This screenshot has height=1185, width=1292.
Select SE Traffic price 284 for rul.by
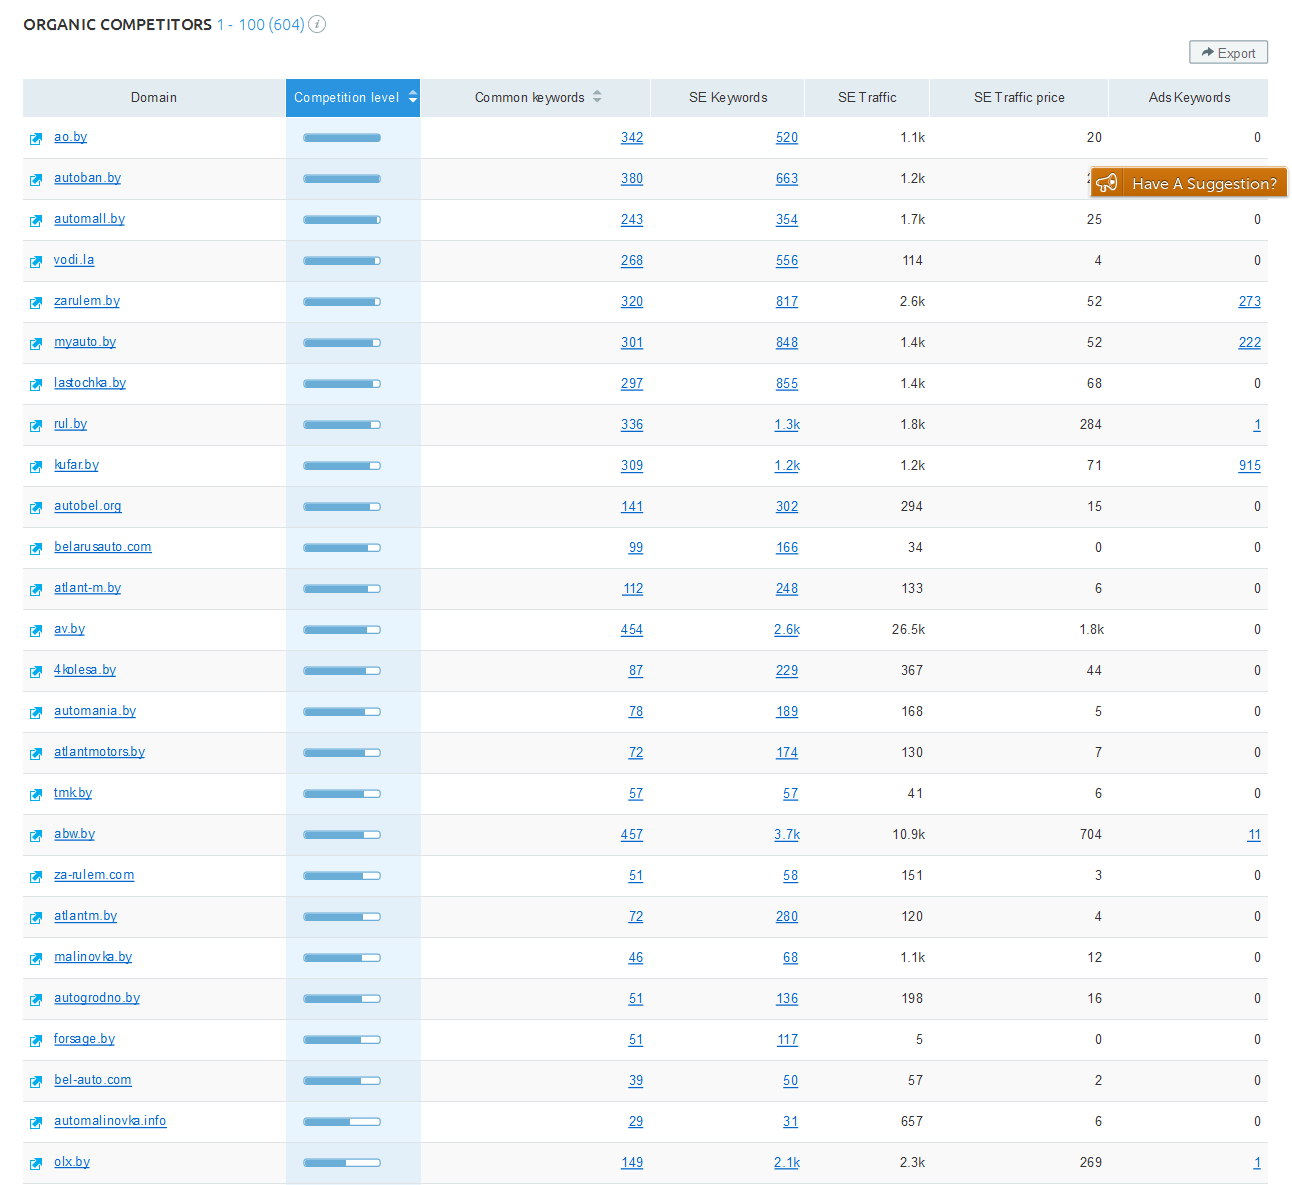coord(1091,425)
